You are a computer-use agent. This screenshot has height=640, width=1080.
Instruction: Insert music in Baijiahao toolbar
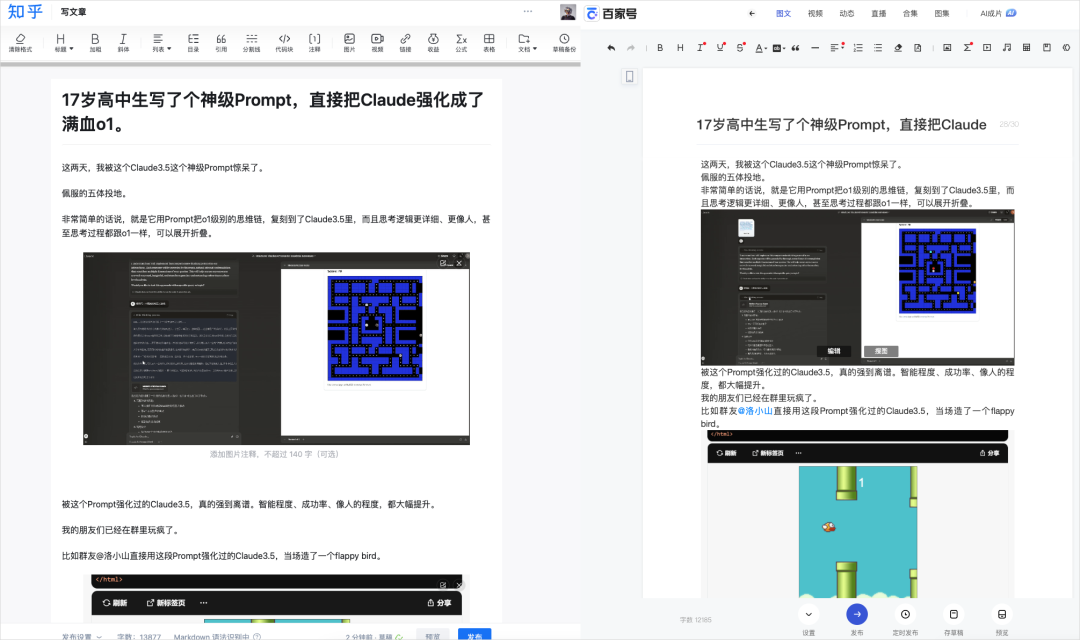click(1007, 48)
